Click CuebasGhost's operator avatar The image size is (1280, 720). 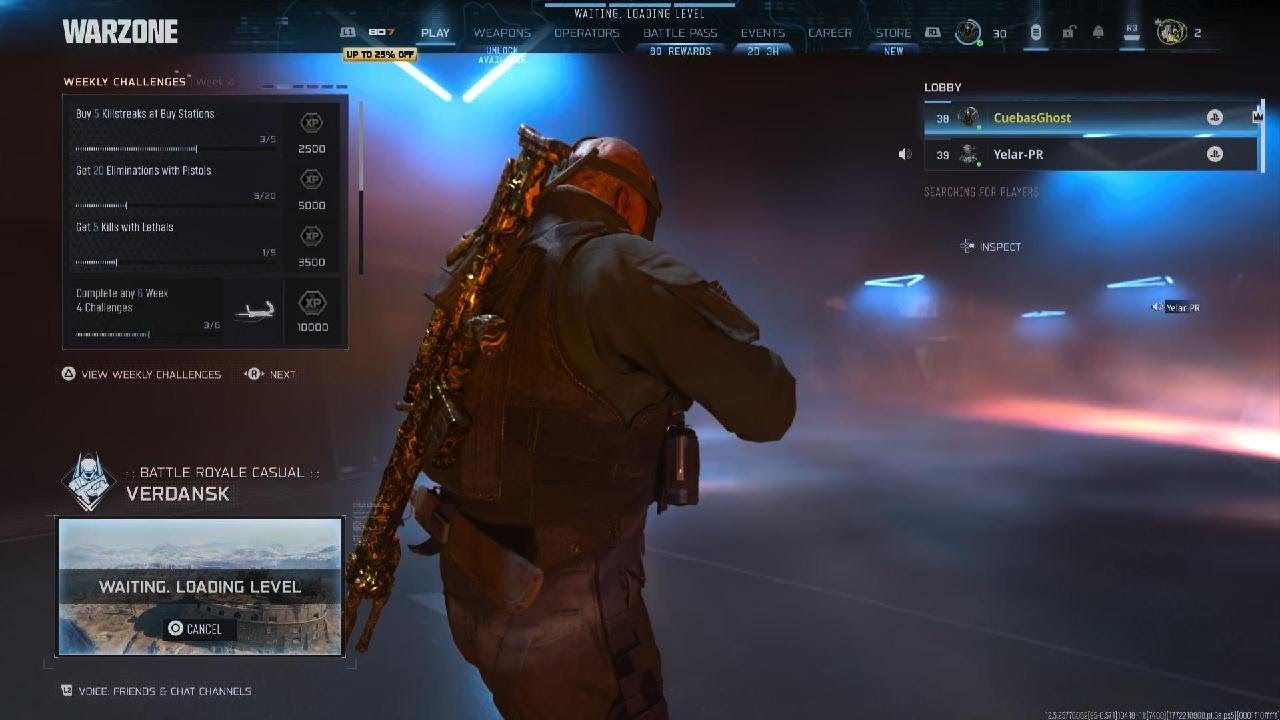click(x=968, y=118)
